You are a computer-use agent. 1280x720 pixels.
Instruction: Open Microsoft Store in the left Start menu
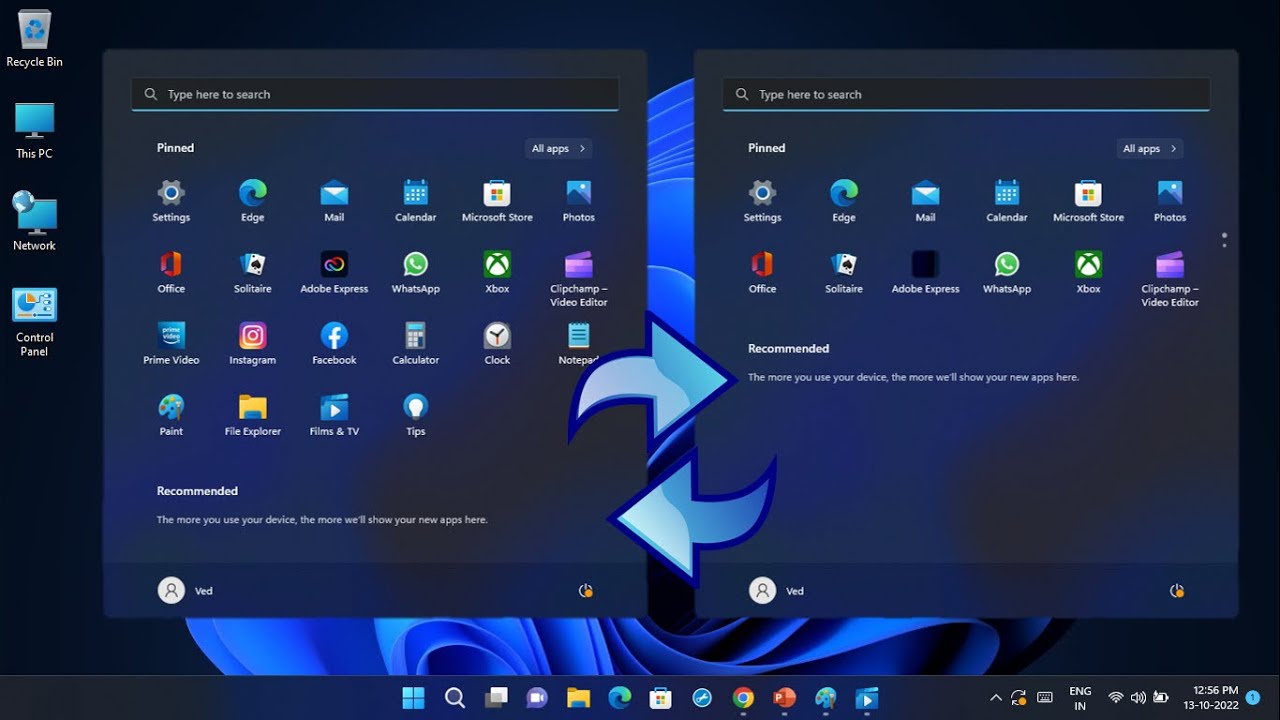point(497,200)
